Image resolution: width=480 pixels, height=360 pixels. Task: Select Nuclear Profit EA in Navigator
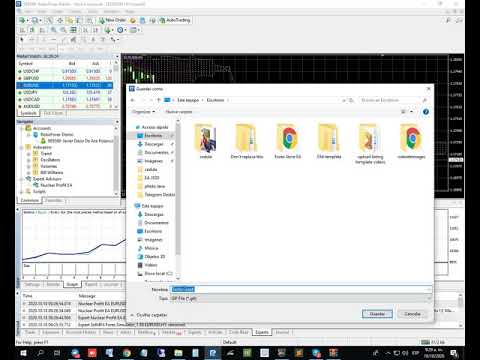(56, 185)
